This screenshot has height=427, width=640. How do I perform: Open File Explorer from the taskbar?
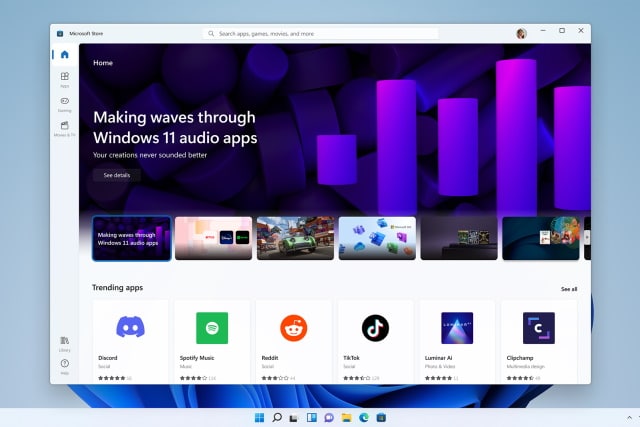coord(346,416)
